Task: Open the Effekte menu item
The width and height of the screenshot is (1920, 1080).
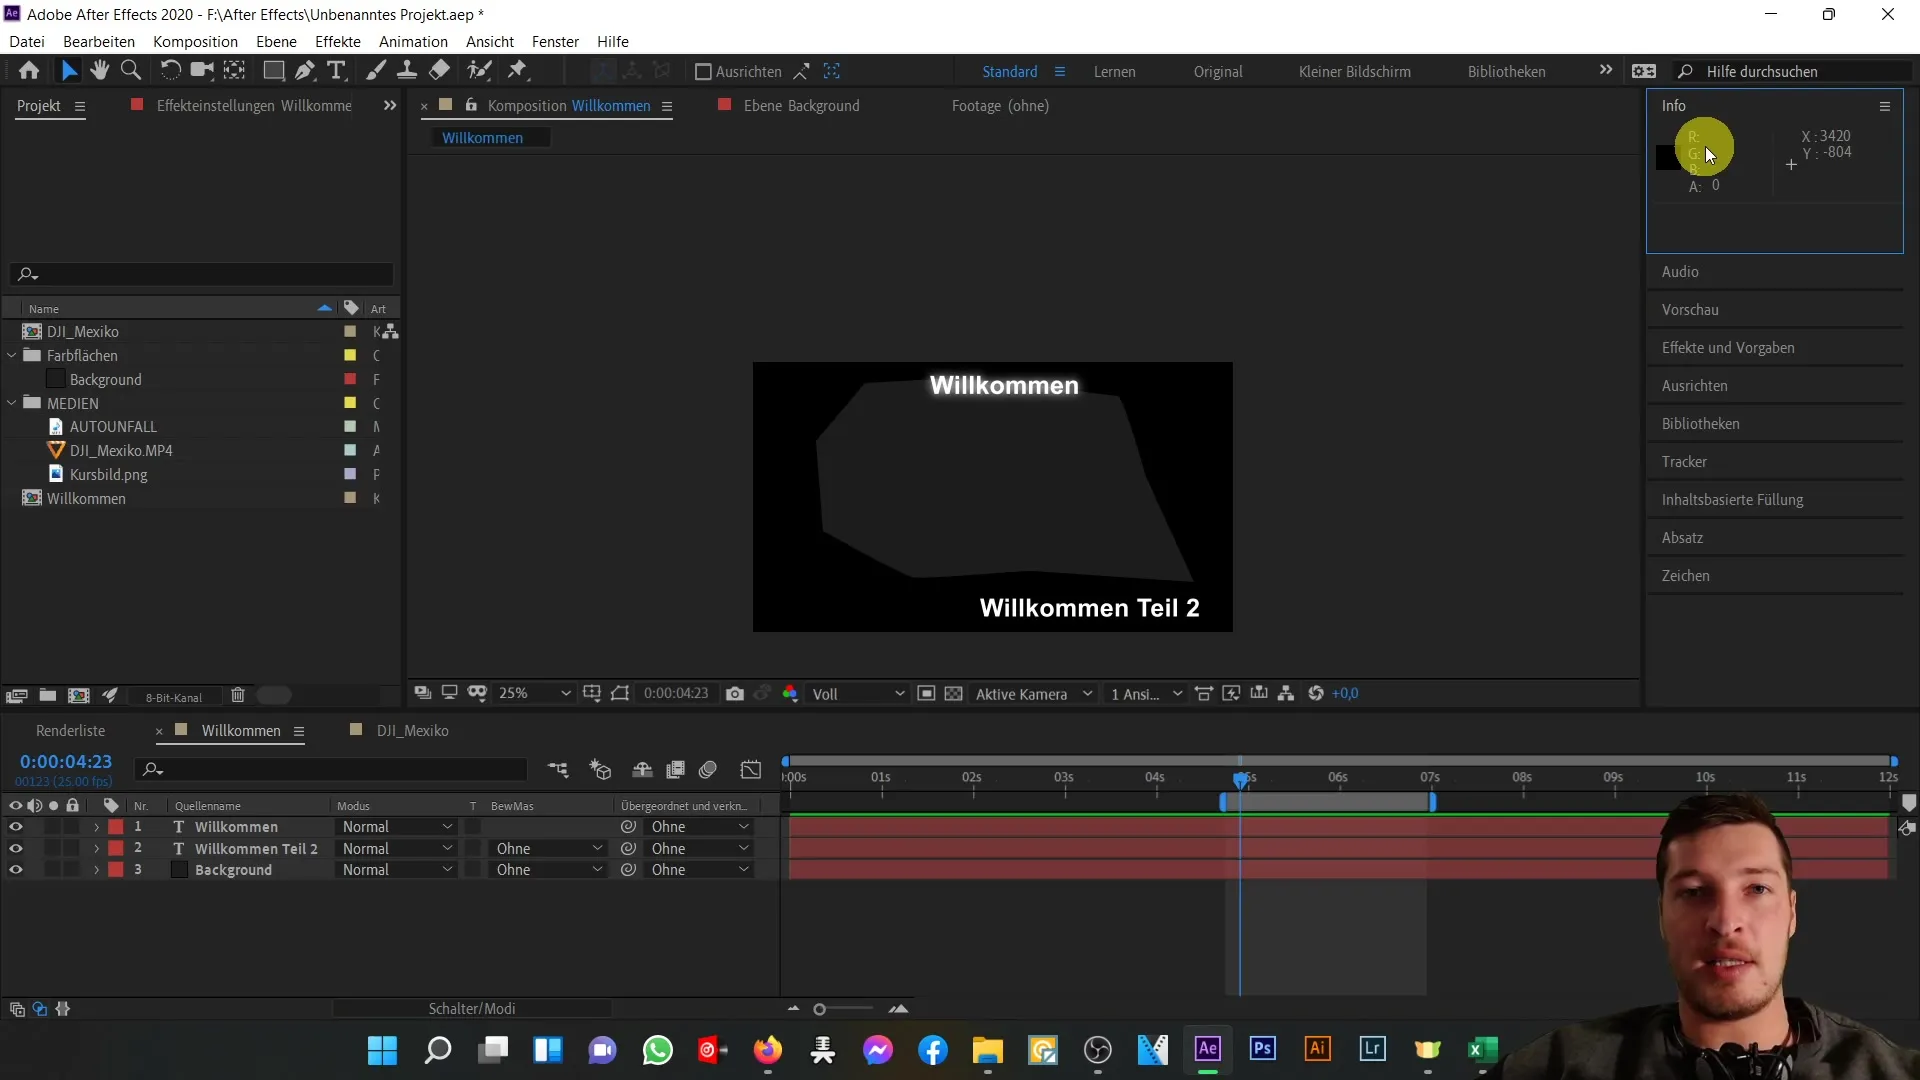Action: pyautogui.click(x=338, y=41)
